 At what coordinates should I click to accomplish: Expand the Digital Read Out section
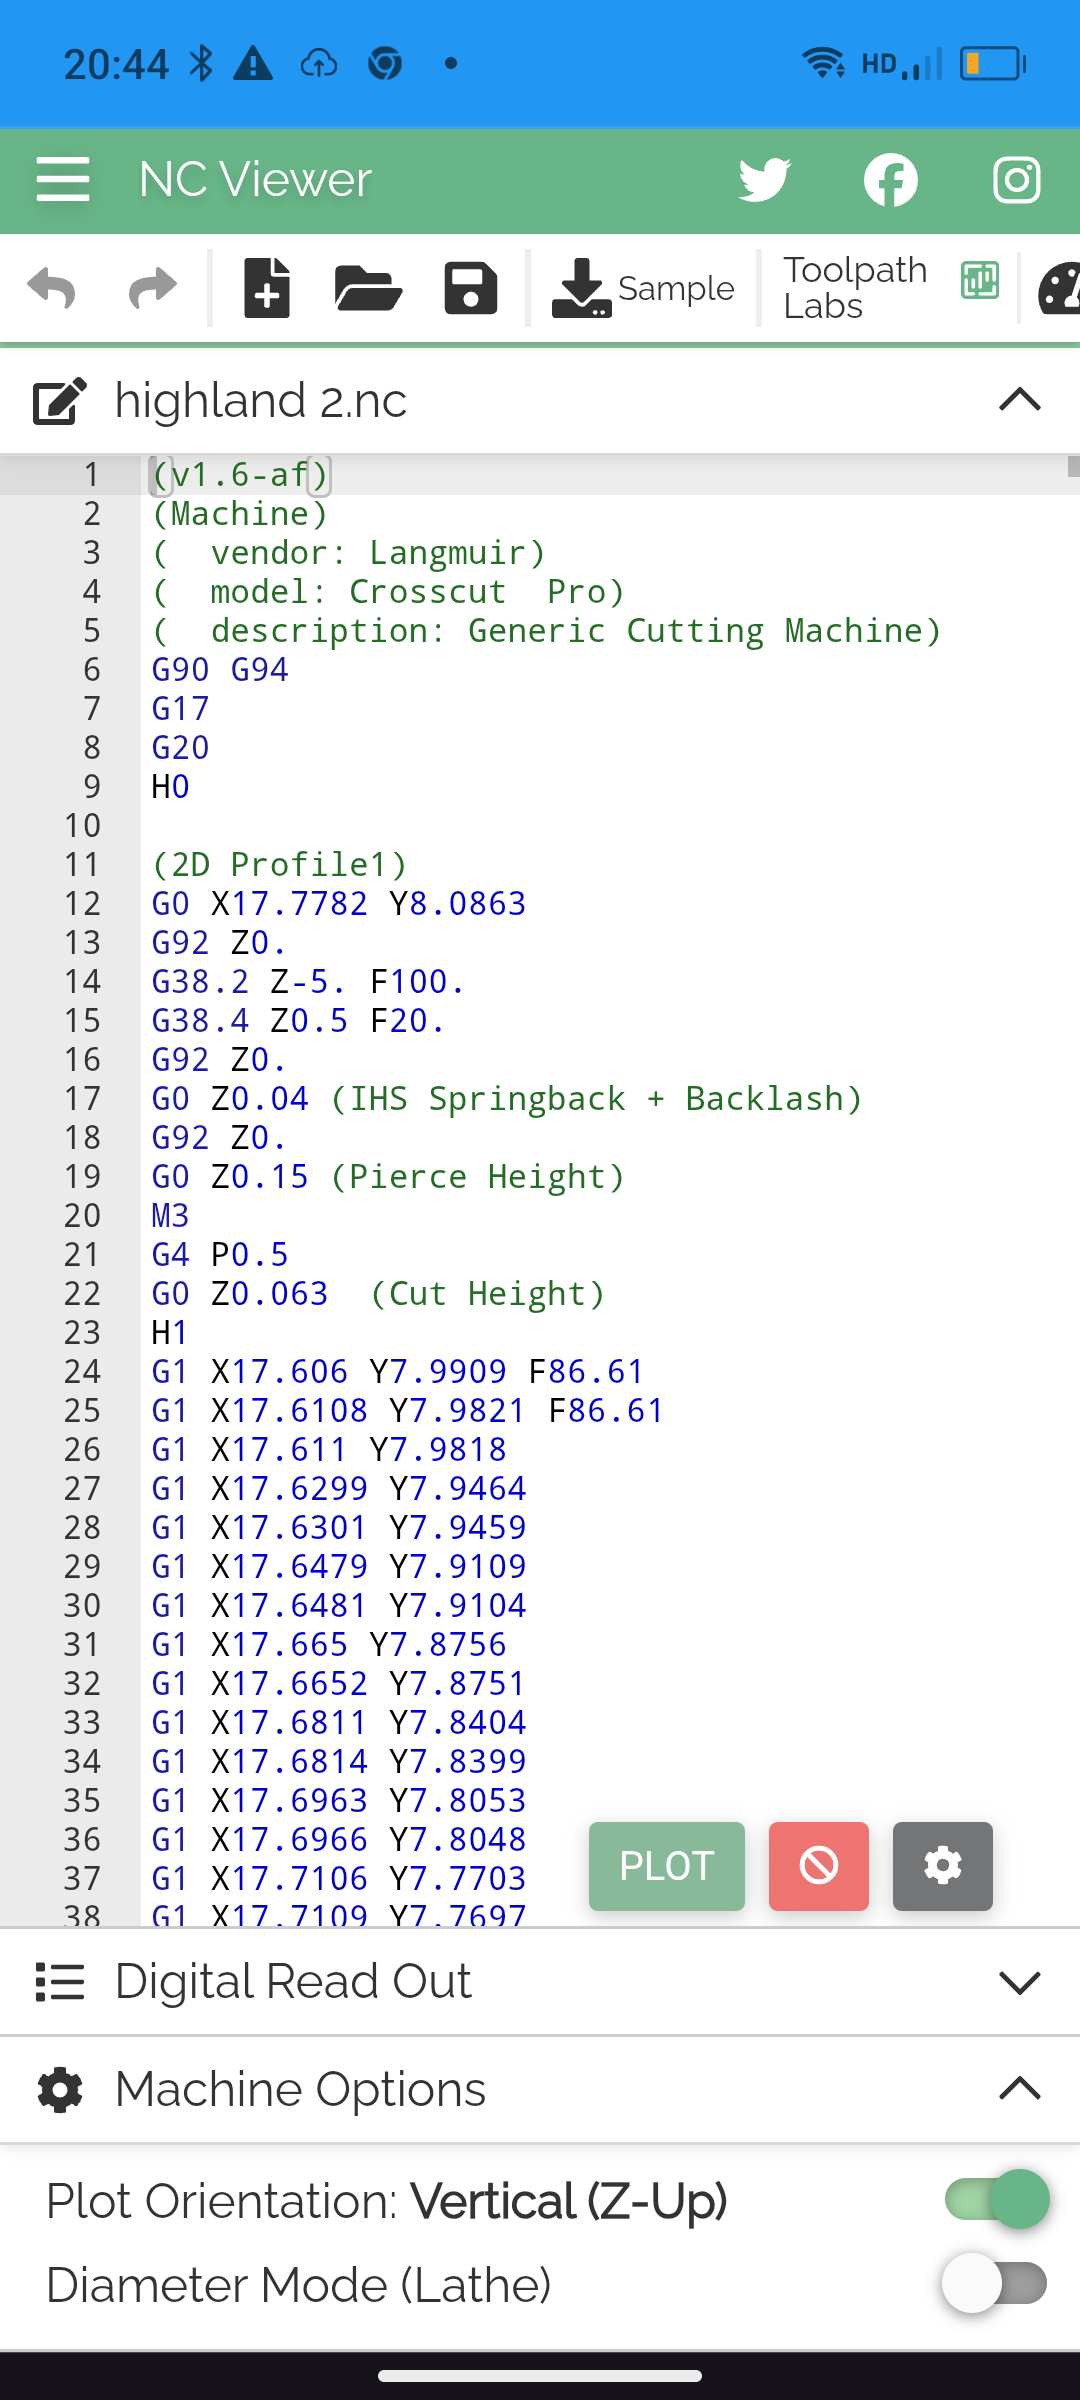(1019, 1982)
